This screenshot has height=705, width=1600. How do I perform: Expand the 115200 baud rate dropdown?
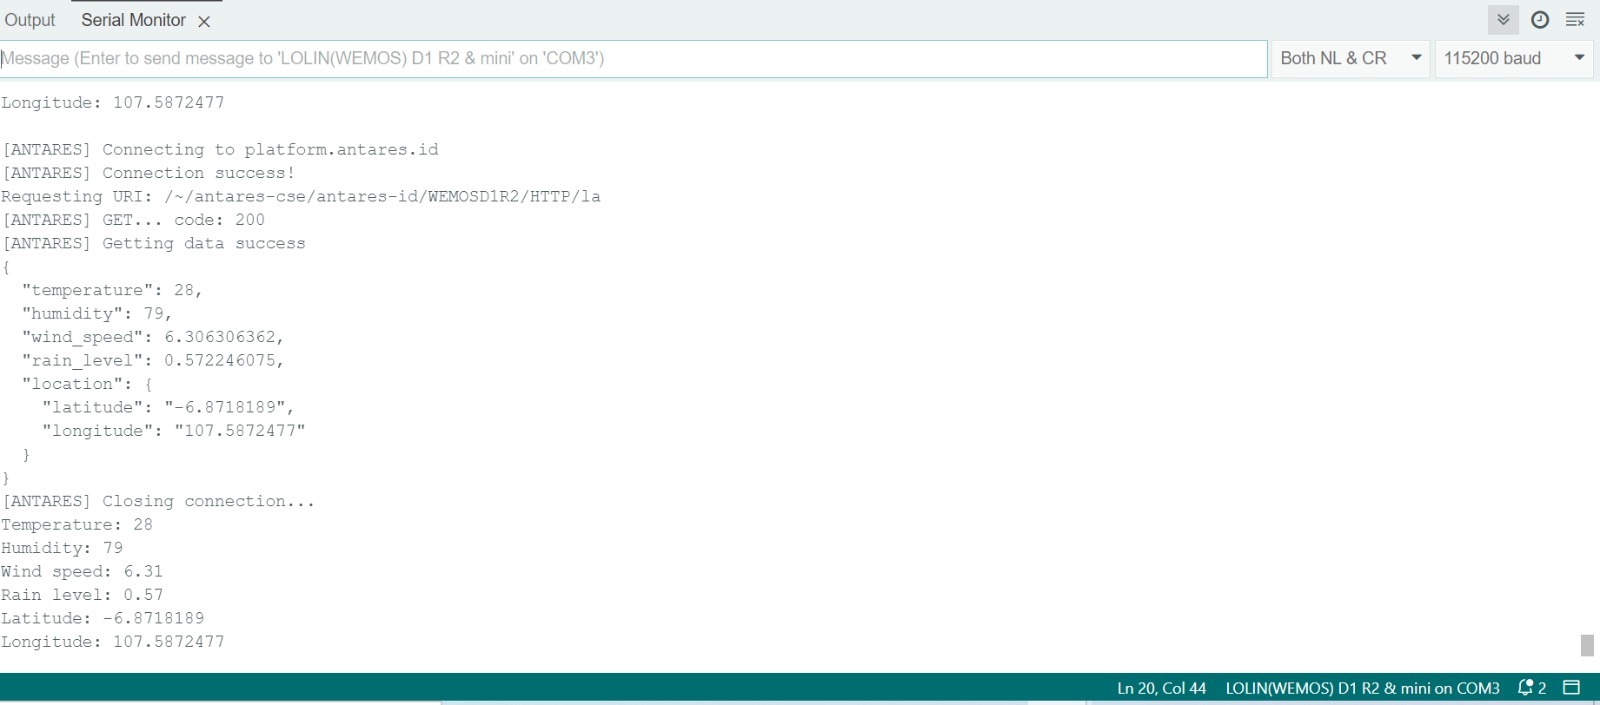click(x=1514, y=58)
